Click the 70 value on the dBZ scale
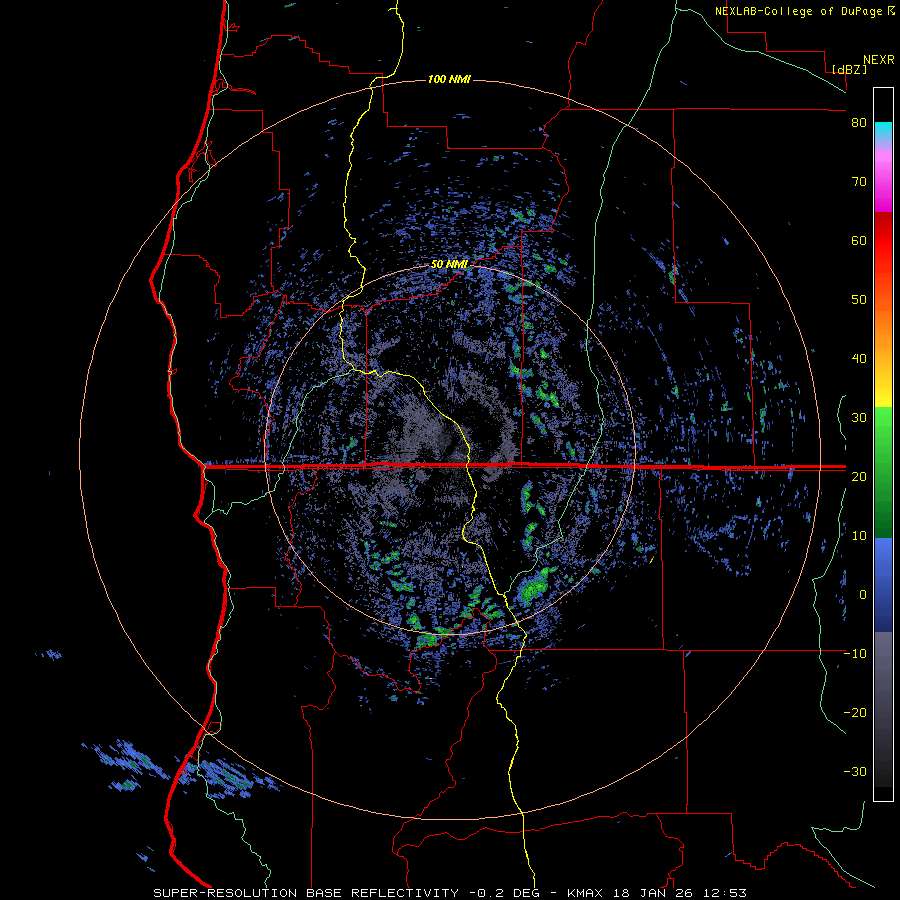Screen dimensions: 900x900 click(859, 181)
